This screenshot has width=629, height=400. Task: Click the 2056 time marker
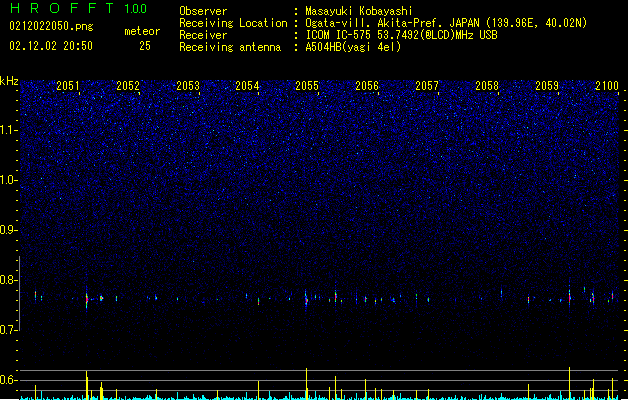(367, 85)
